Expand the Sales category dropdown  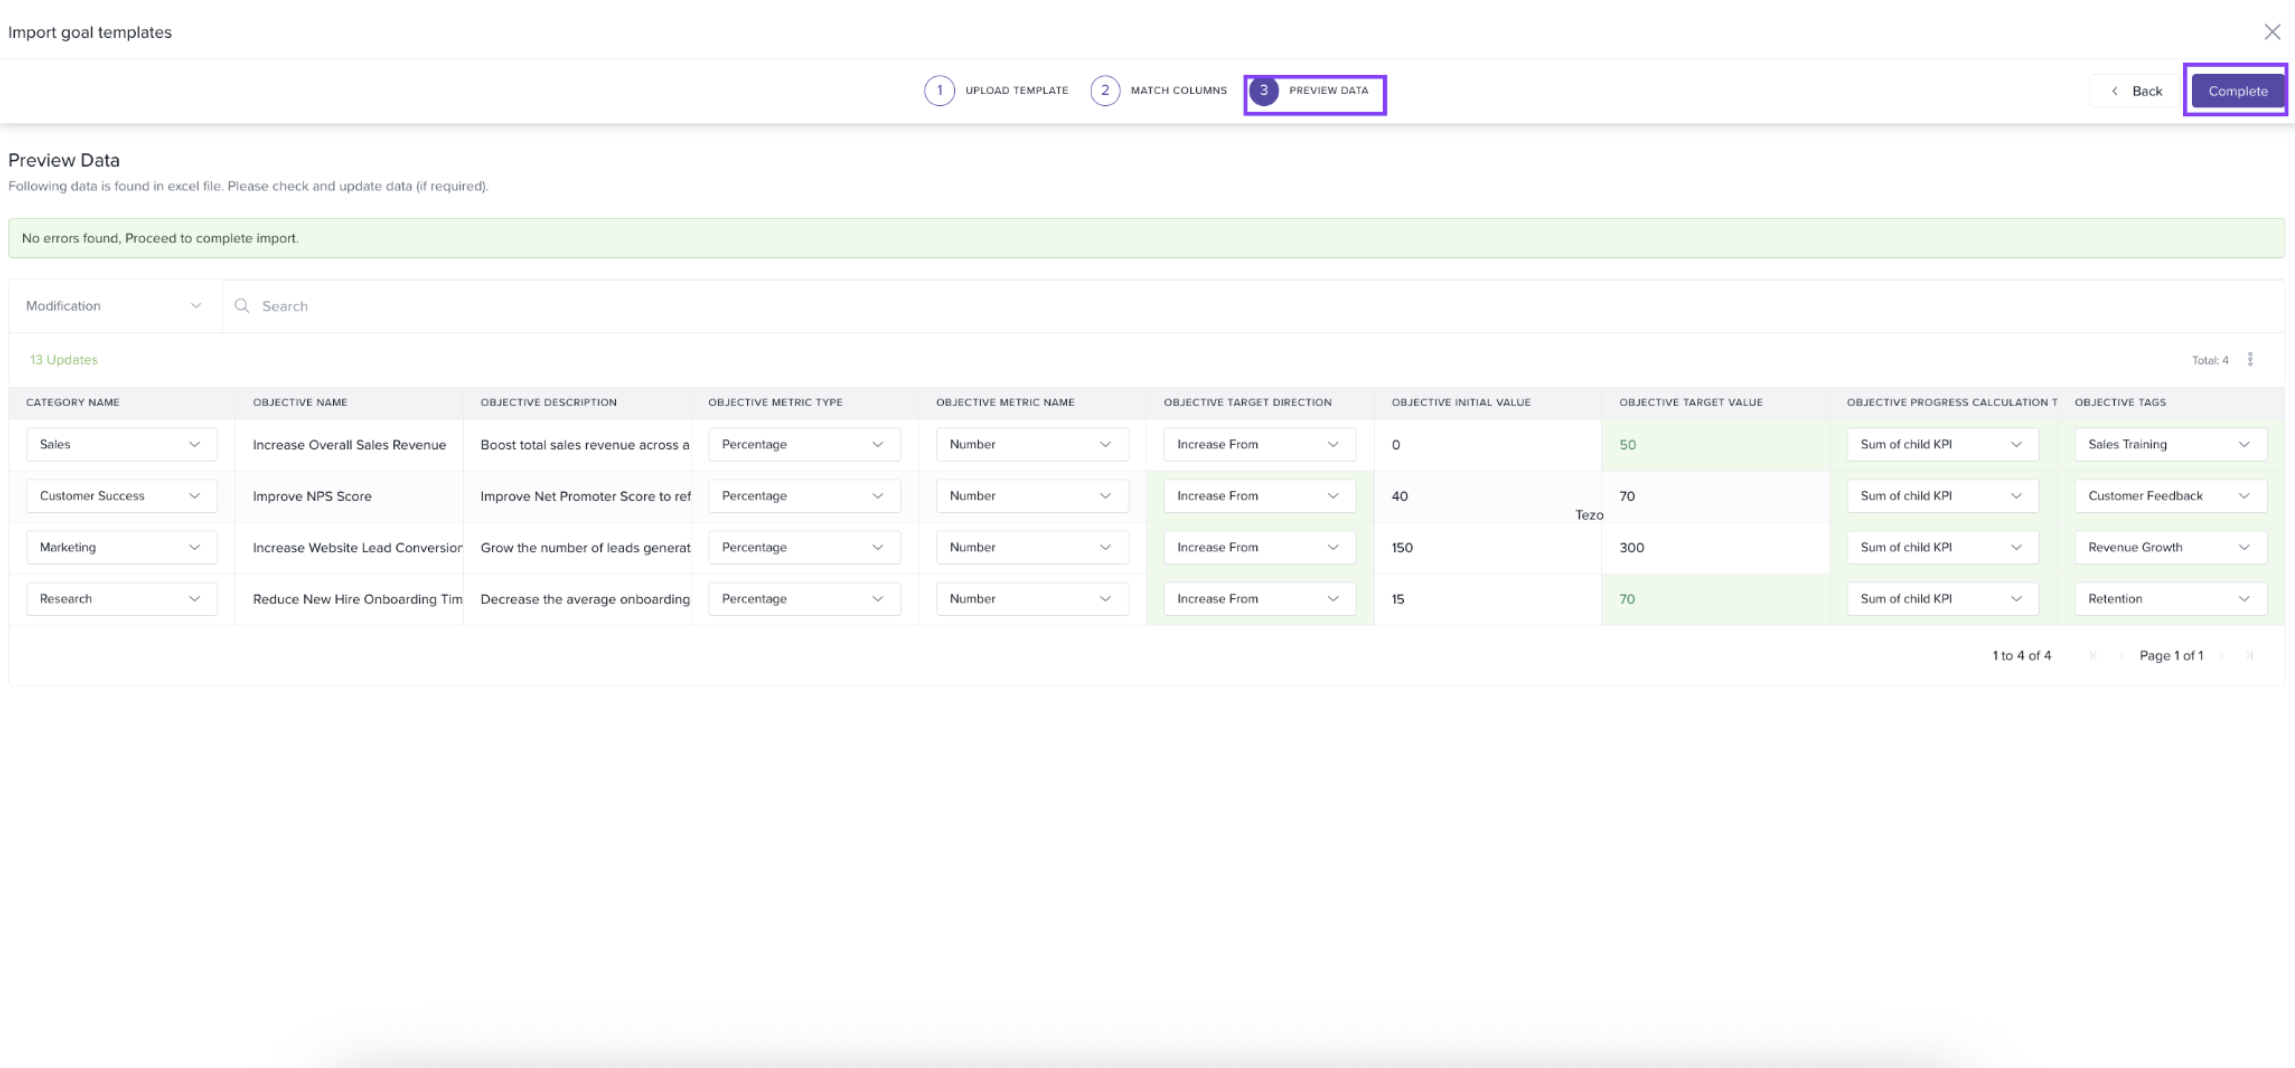click(121, 445)
